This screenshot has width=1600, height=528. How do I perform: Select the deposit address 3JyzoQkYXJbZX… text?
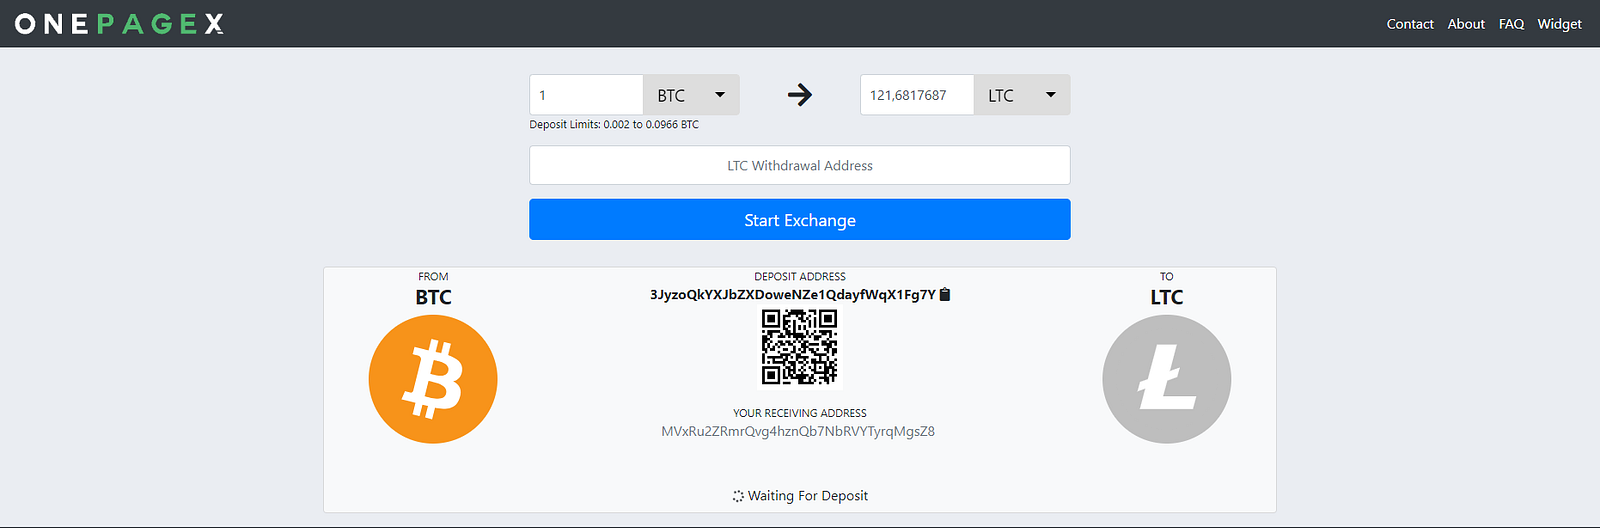click(x=793, y=295)
